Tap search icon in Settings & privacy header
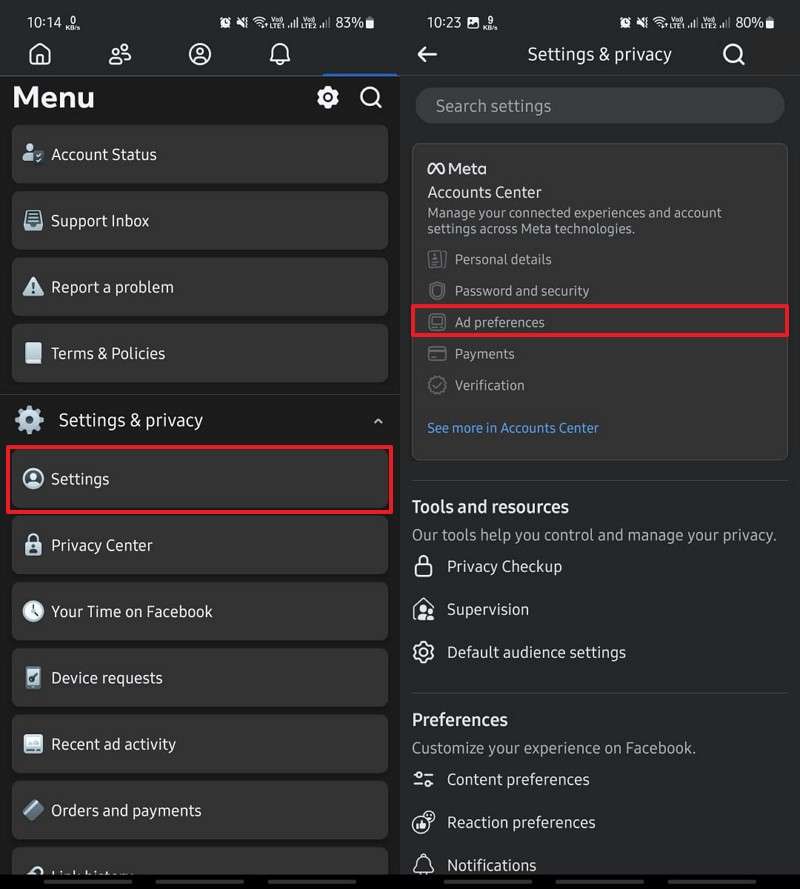The image size is (800, 889). click(x=734, y=54)
